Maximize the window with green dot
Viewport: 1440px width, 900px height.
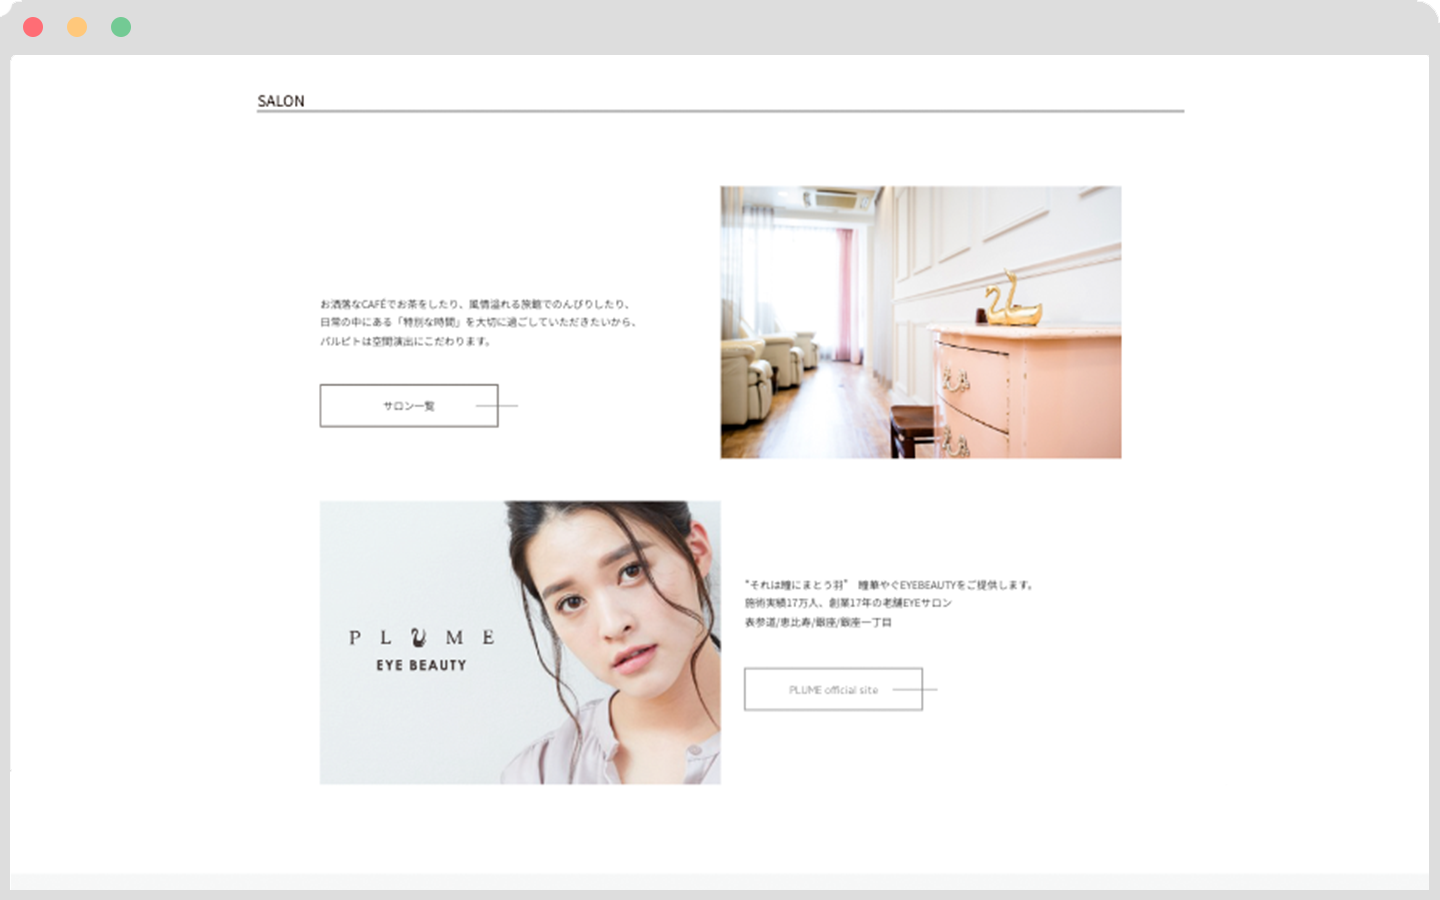click(121, 27)
